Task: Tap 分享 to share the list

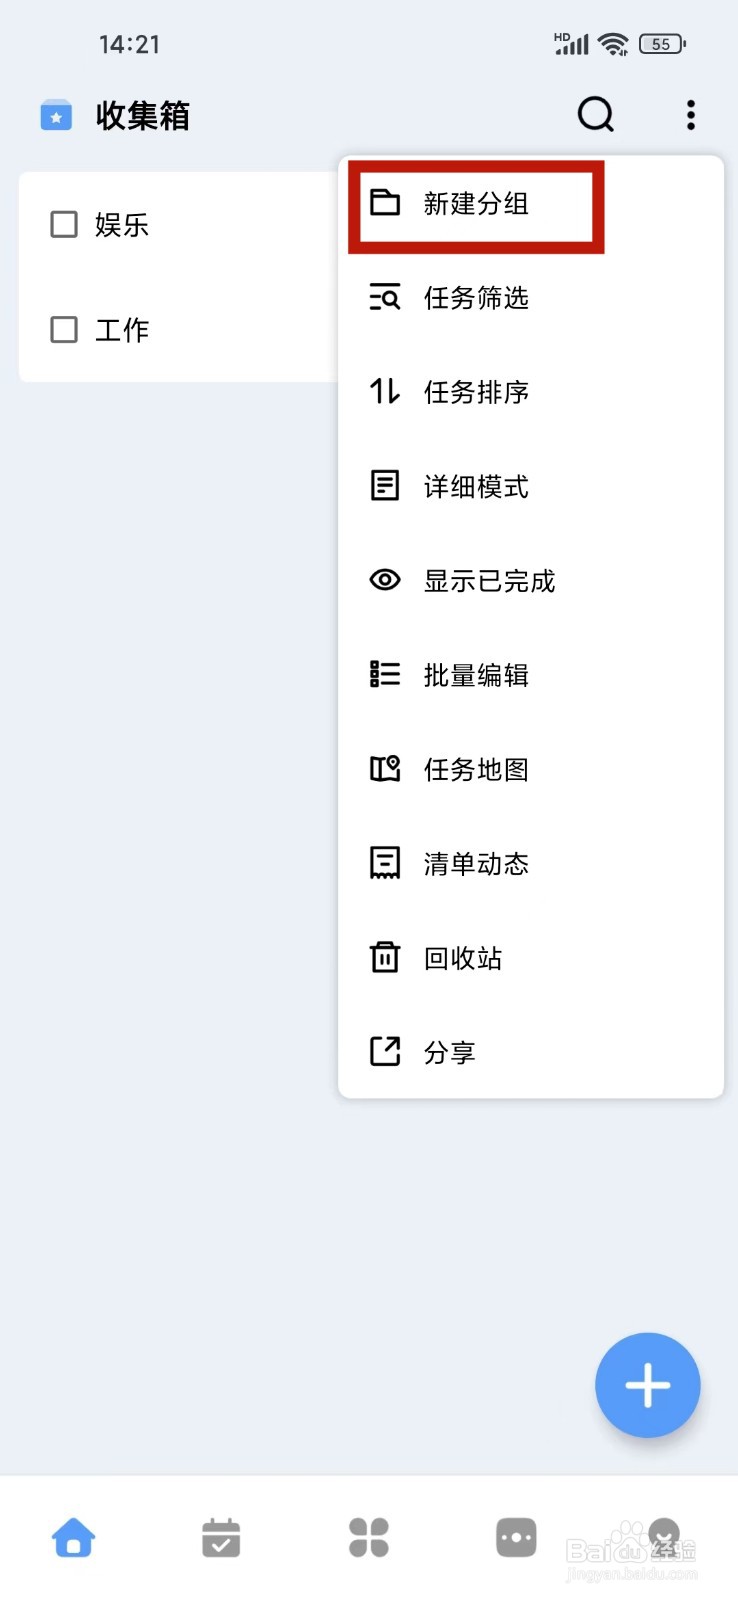Action: 530,1052
